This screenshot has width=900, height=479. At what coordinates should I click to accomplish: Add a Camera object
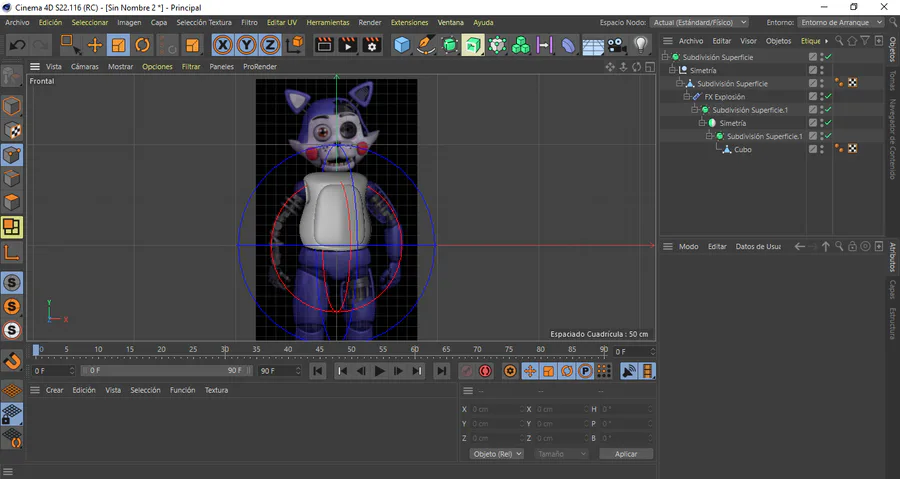[x=616, y=45]
